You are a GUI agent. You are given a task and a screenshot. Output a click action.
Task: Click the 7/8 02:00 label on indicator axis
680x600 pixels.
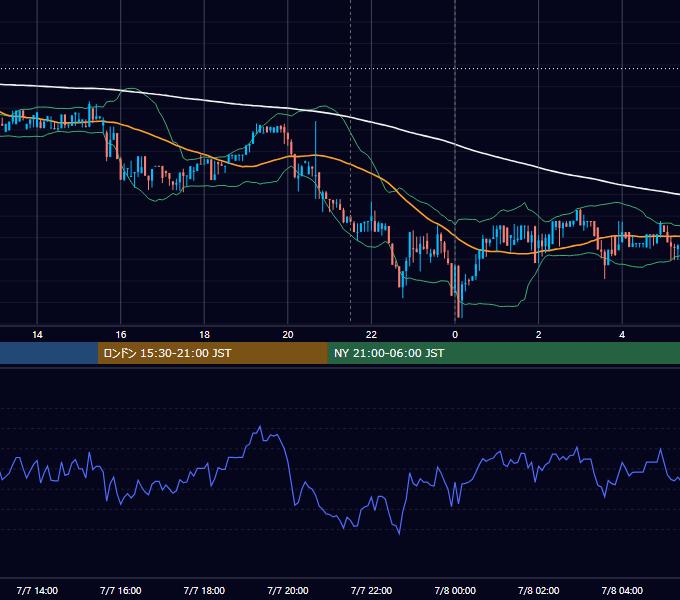(539, 591)
